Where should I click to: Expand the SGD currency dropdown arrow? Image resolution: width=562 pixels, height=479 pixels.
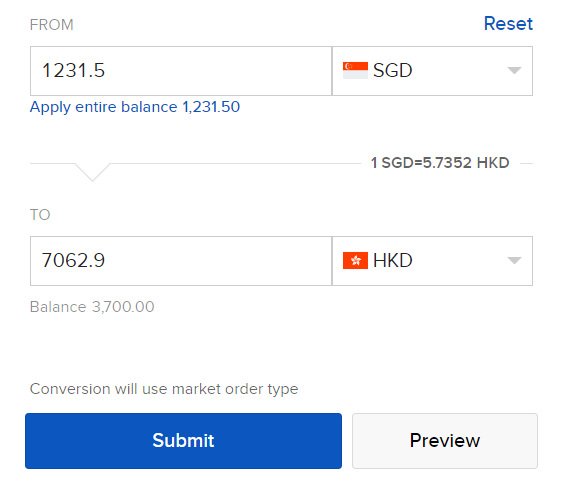click(514, 70)
